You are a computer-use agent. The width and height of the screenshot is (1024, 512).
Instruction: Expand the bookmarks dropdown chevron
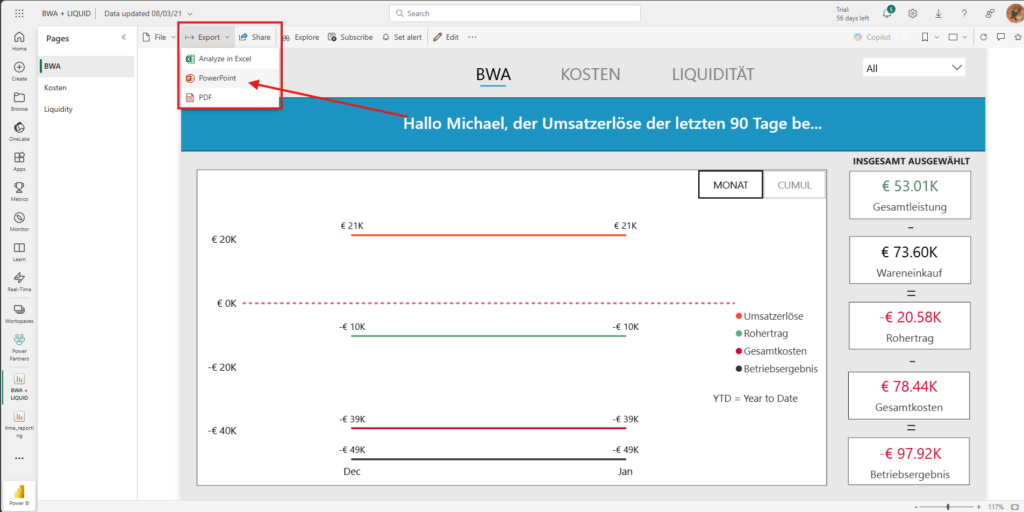click(x=937, y=37)
